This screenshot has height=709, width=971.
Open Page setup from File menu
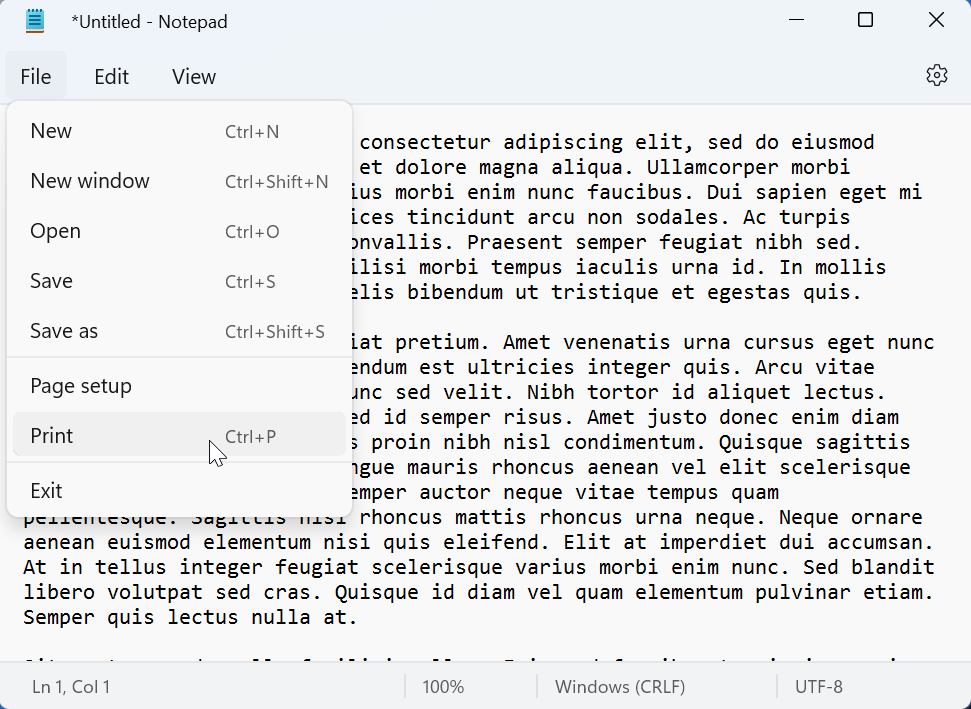pyautogui.click(x=81, y=386)
